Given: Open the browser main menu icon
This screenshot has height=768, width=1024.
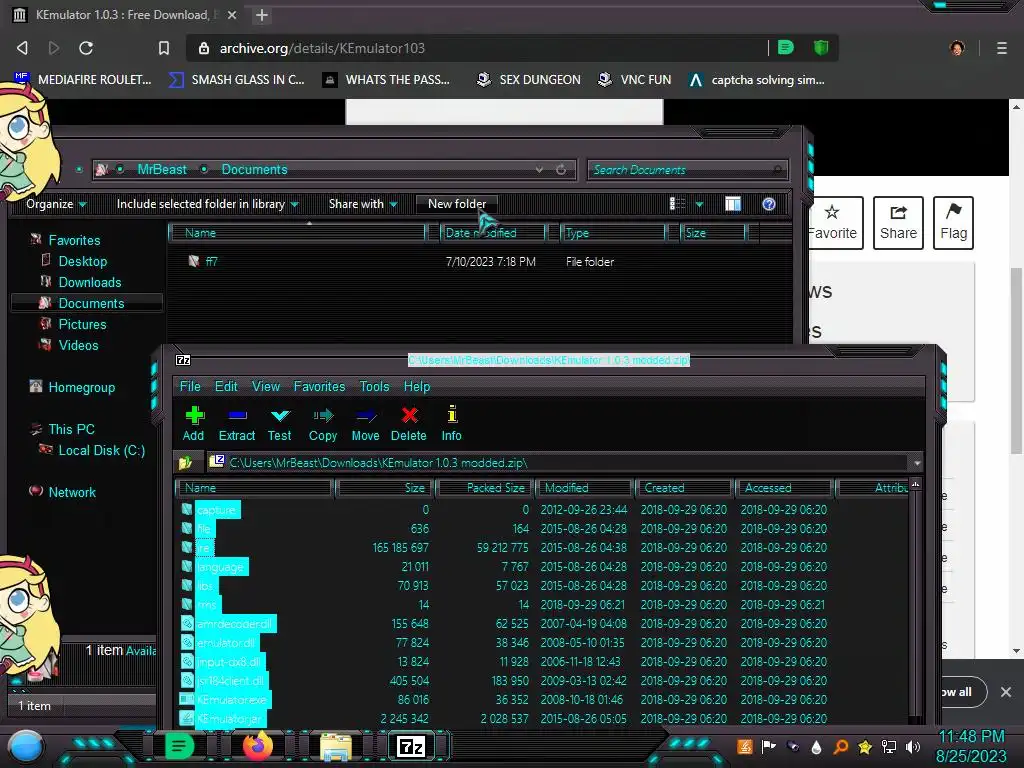Looking at the screenshot, I should (x=1001, y=48).
